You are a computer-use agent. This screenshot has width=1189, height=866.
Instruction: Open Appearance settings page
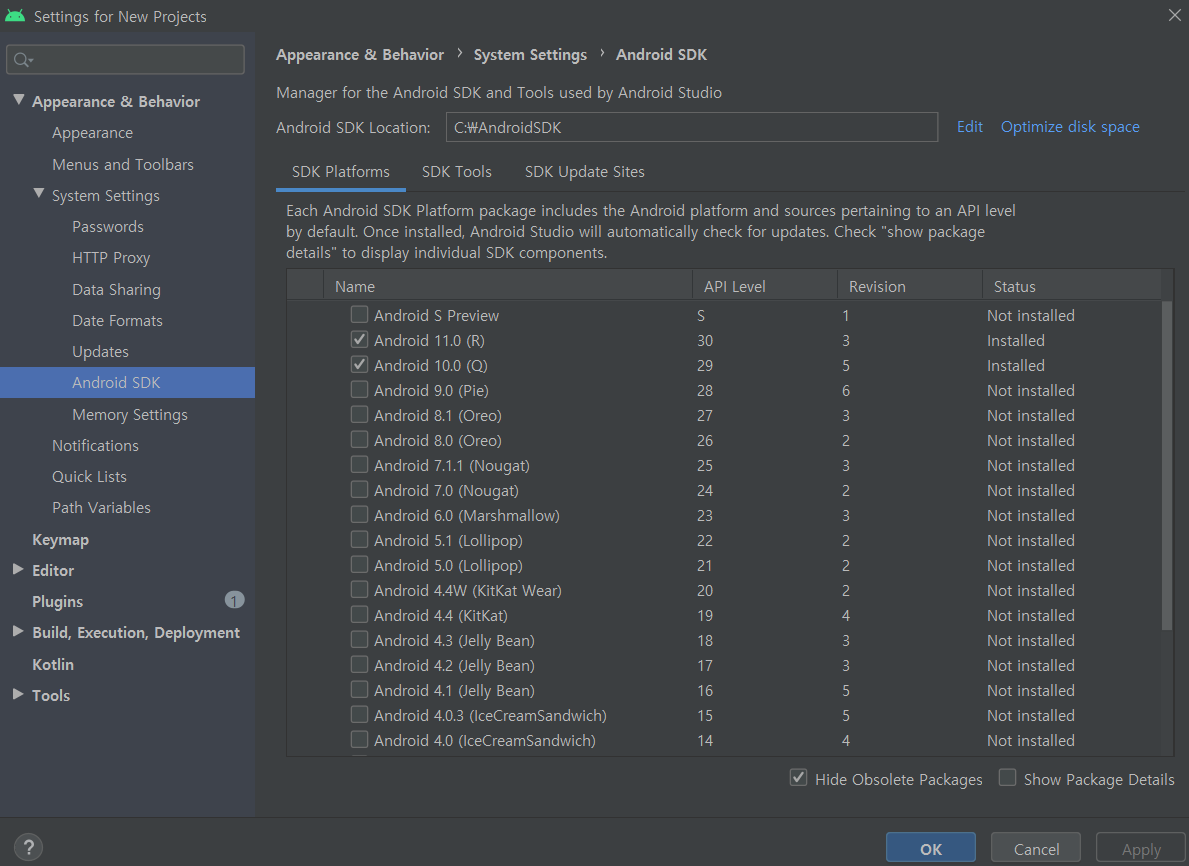93,133
